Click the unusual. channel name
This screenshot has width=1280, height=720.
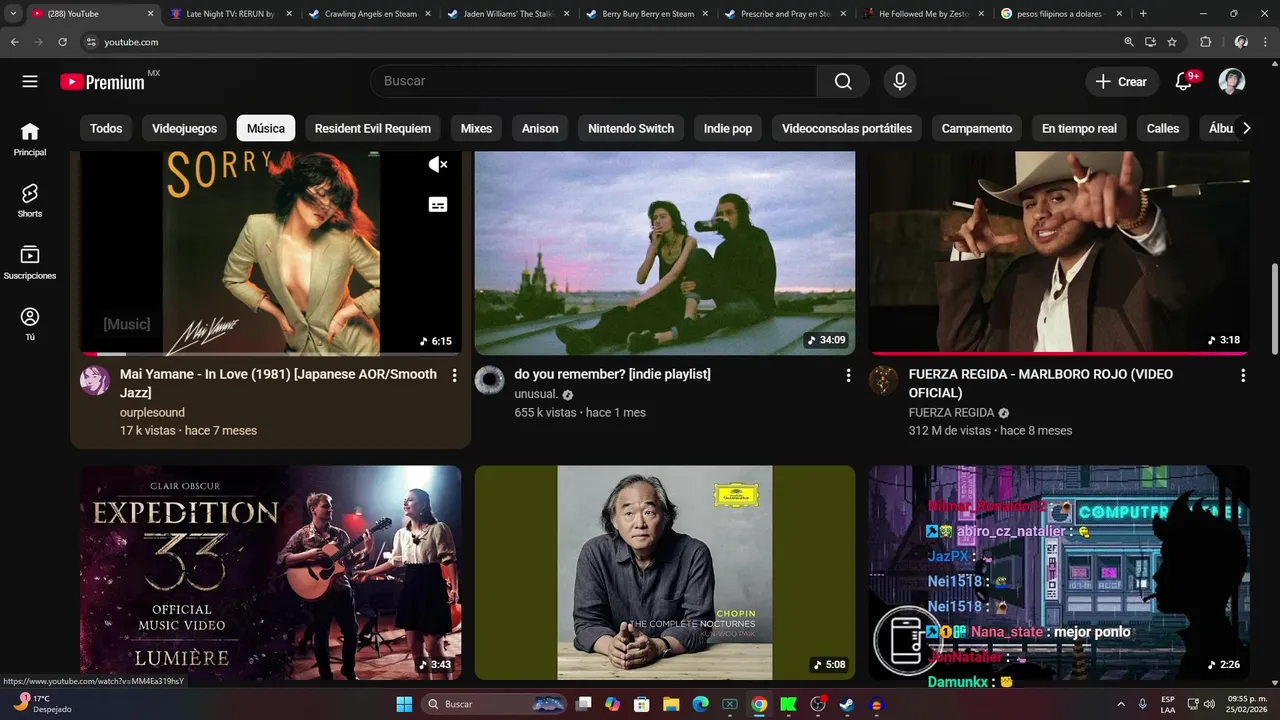click(x=536, y=394)
